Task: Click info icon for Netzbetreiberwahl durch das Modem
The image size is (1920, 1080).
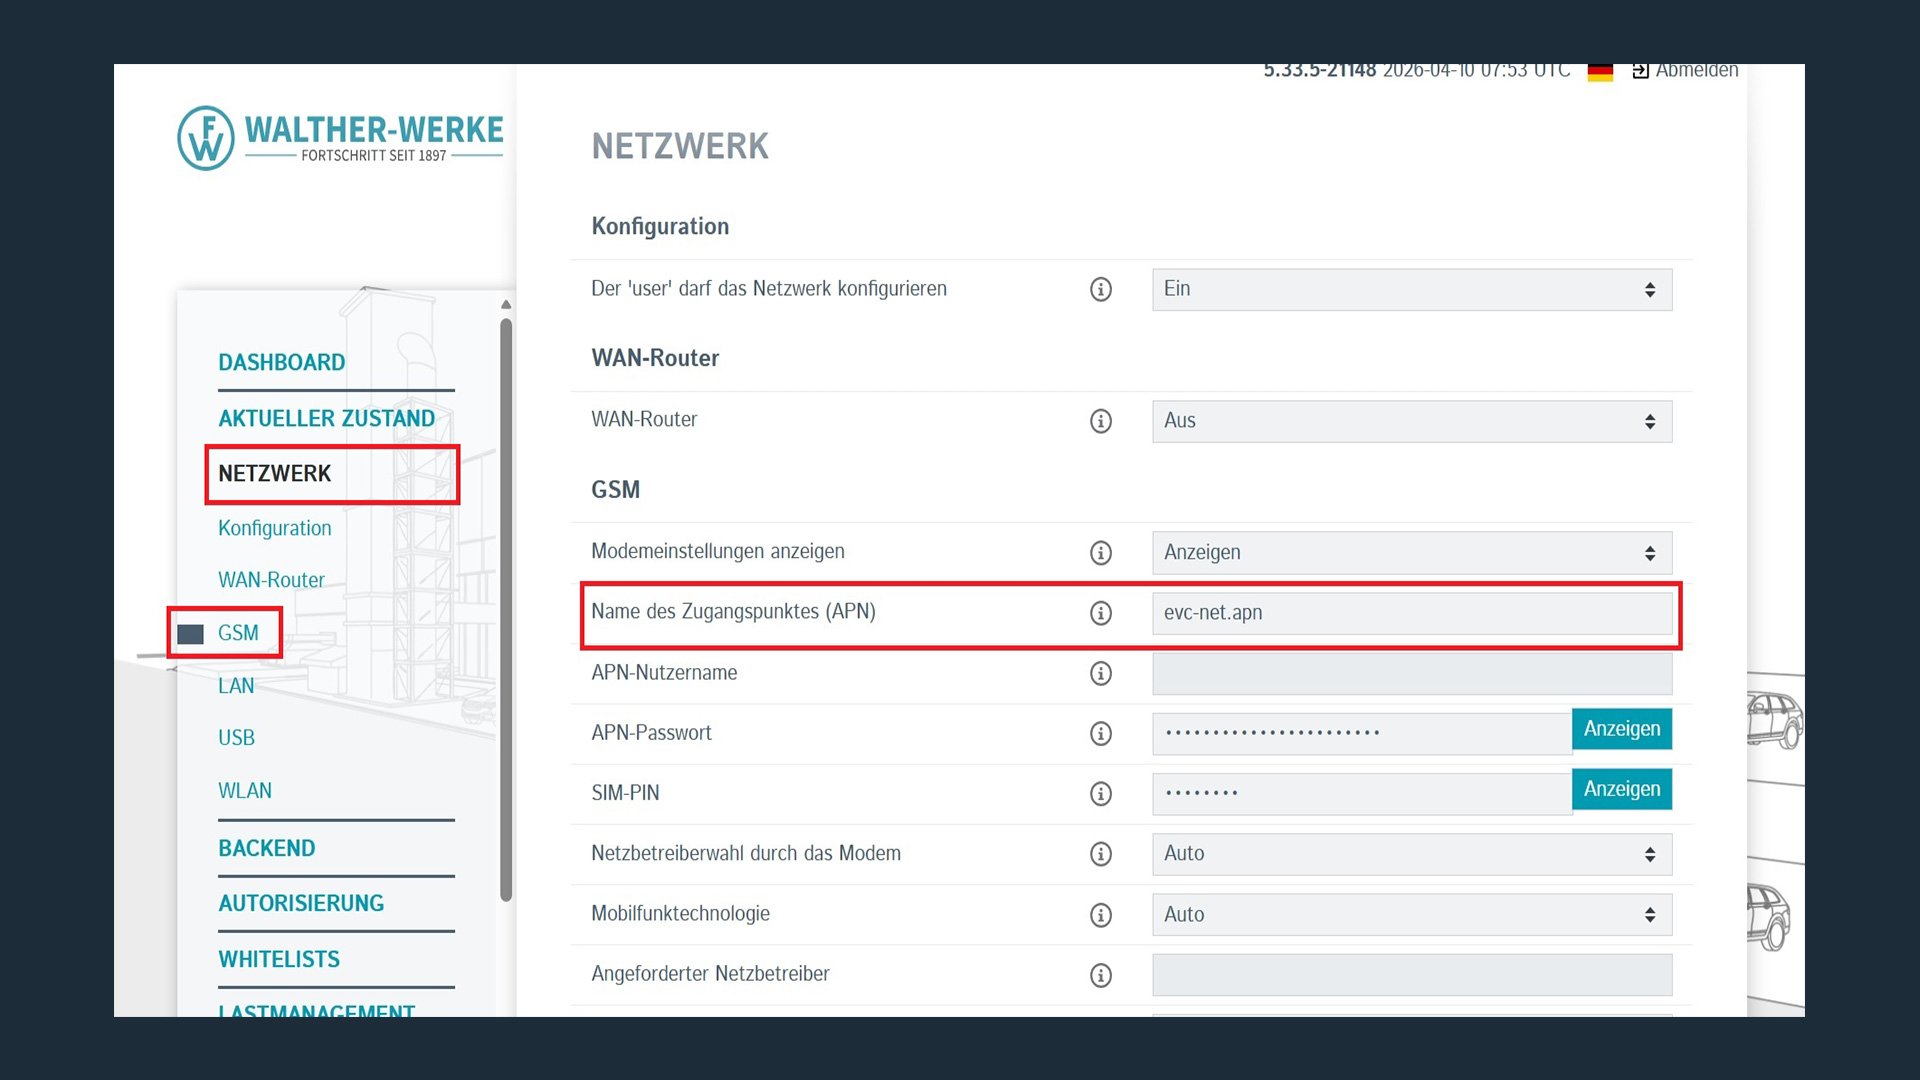Action: tap(1100, 854)
